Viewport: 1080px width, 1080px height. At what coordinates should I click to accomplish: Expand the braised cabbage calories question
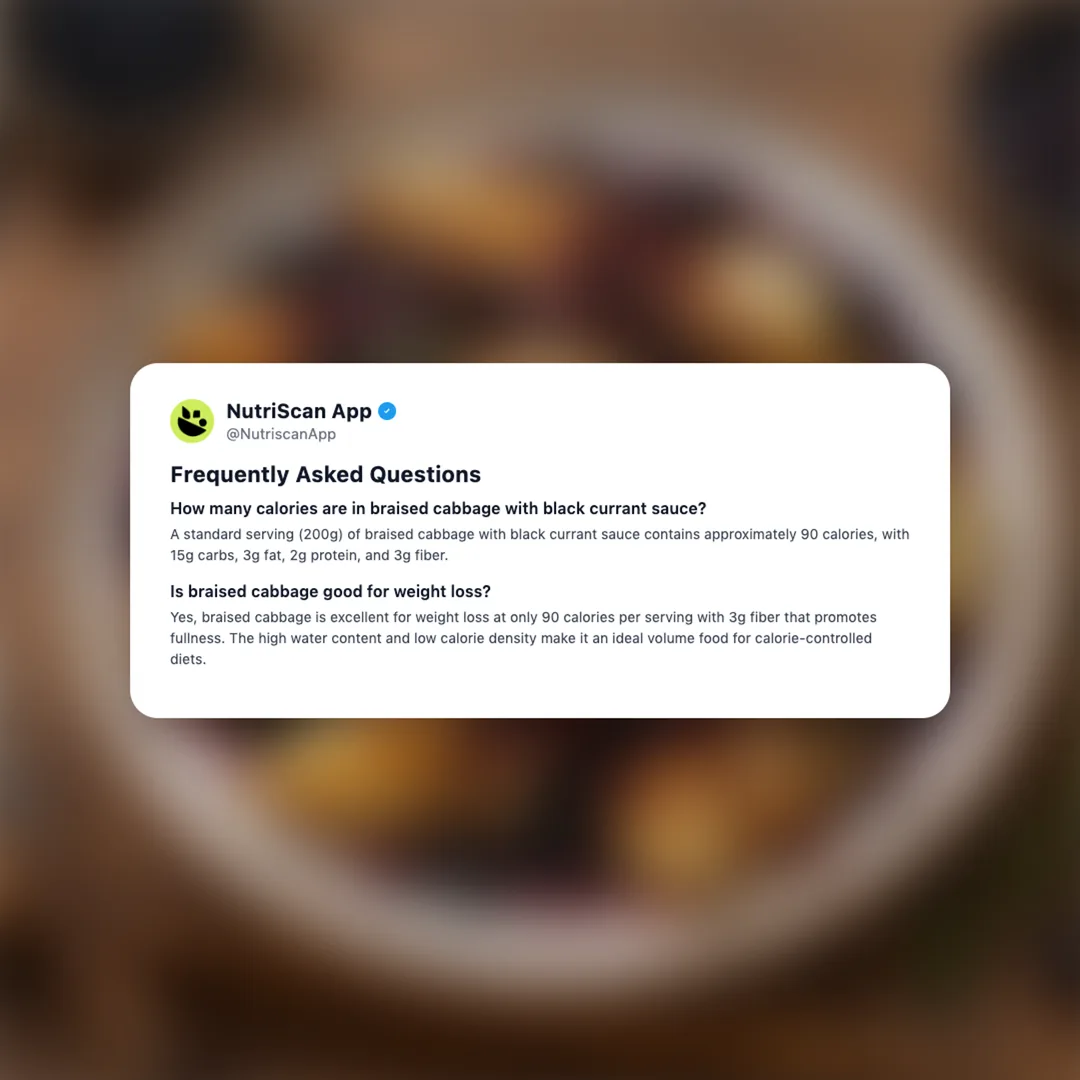tap(438, 508)
